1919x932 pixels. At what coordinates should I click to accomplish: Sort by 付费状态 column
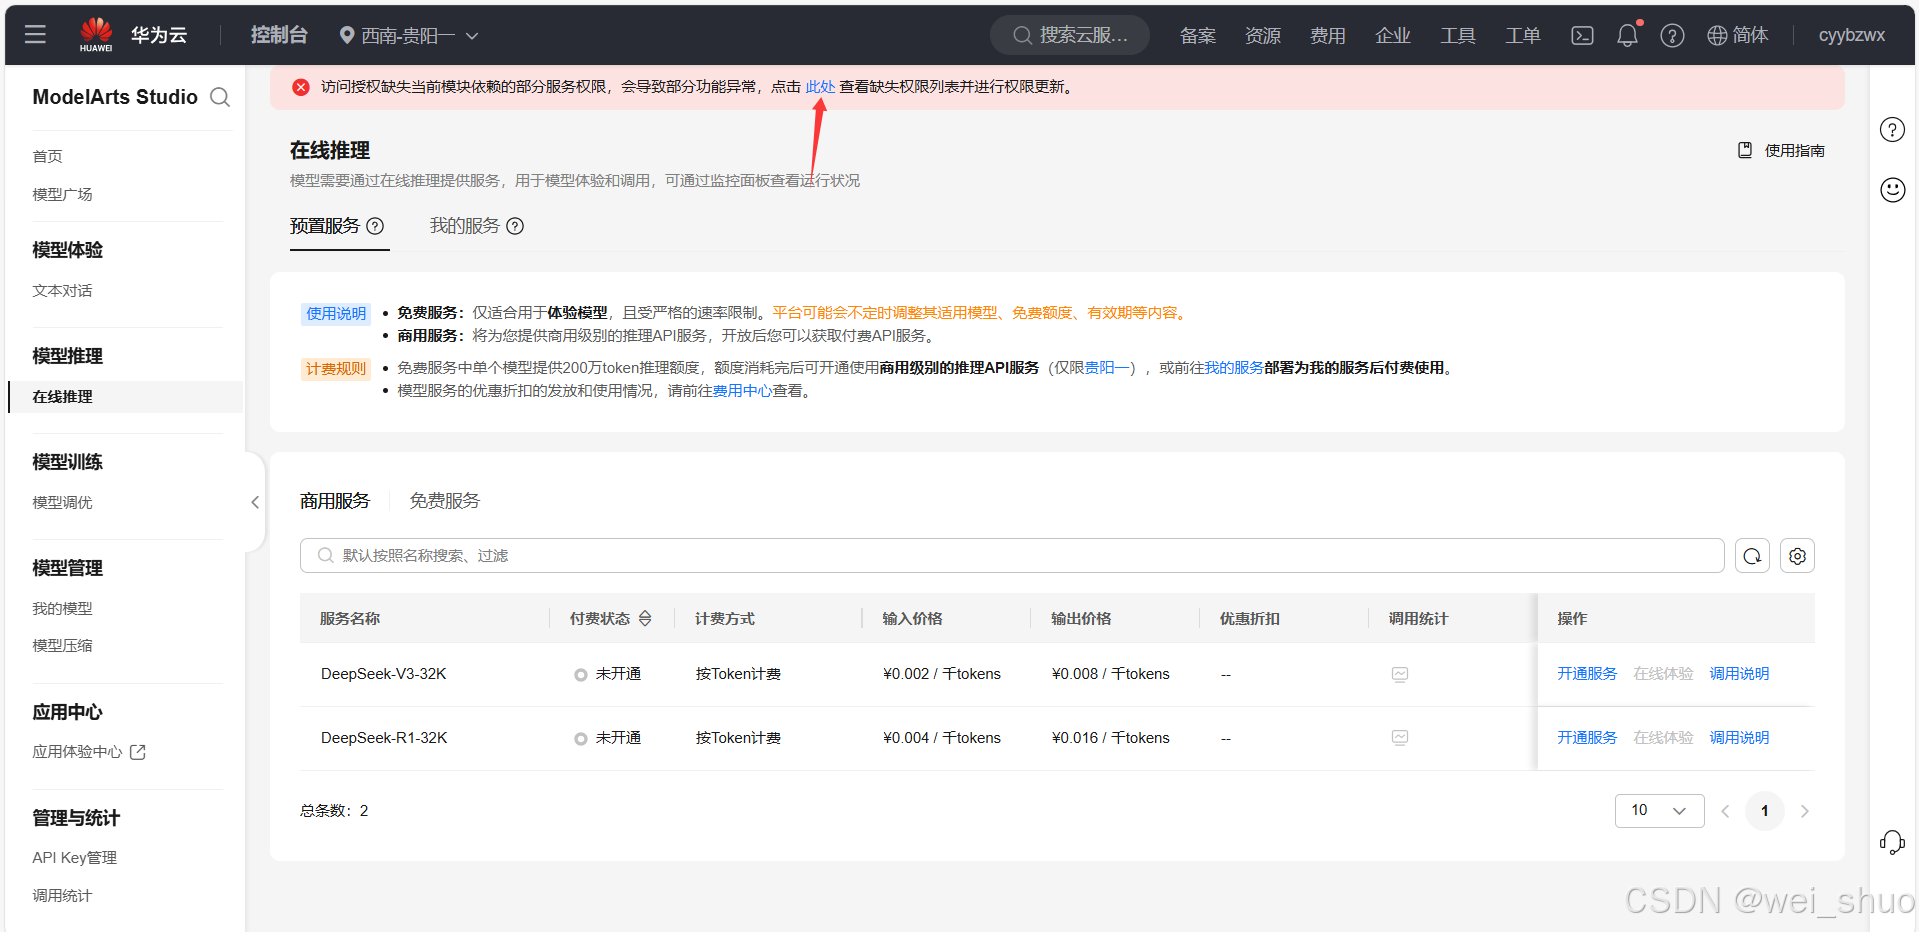(x=645, y=619)
